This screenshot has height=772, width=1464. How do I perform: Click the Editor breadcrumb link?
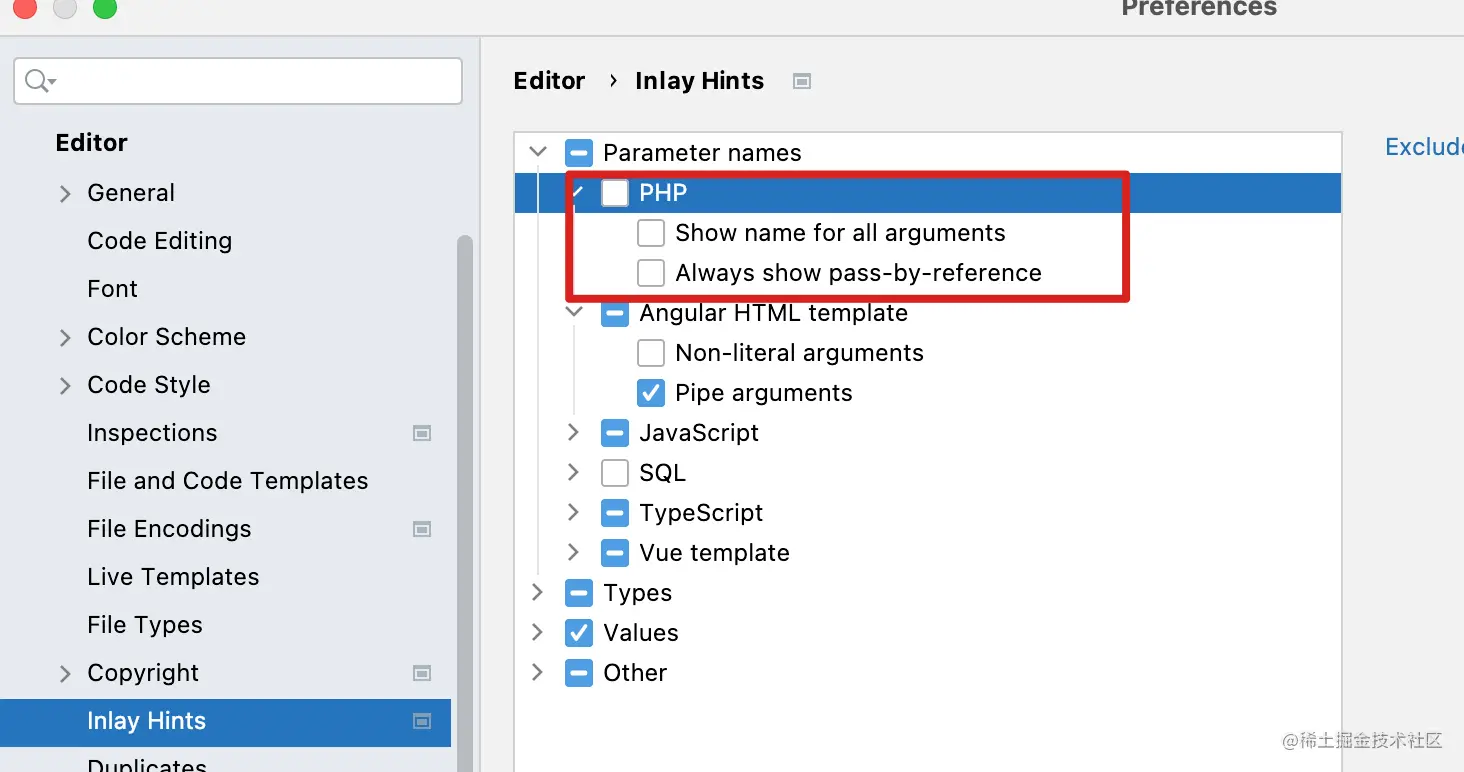[549, 81]
